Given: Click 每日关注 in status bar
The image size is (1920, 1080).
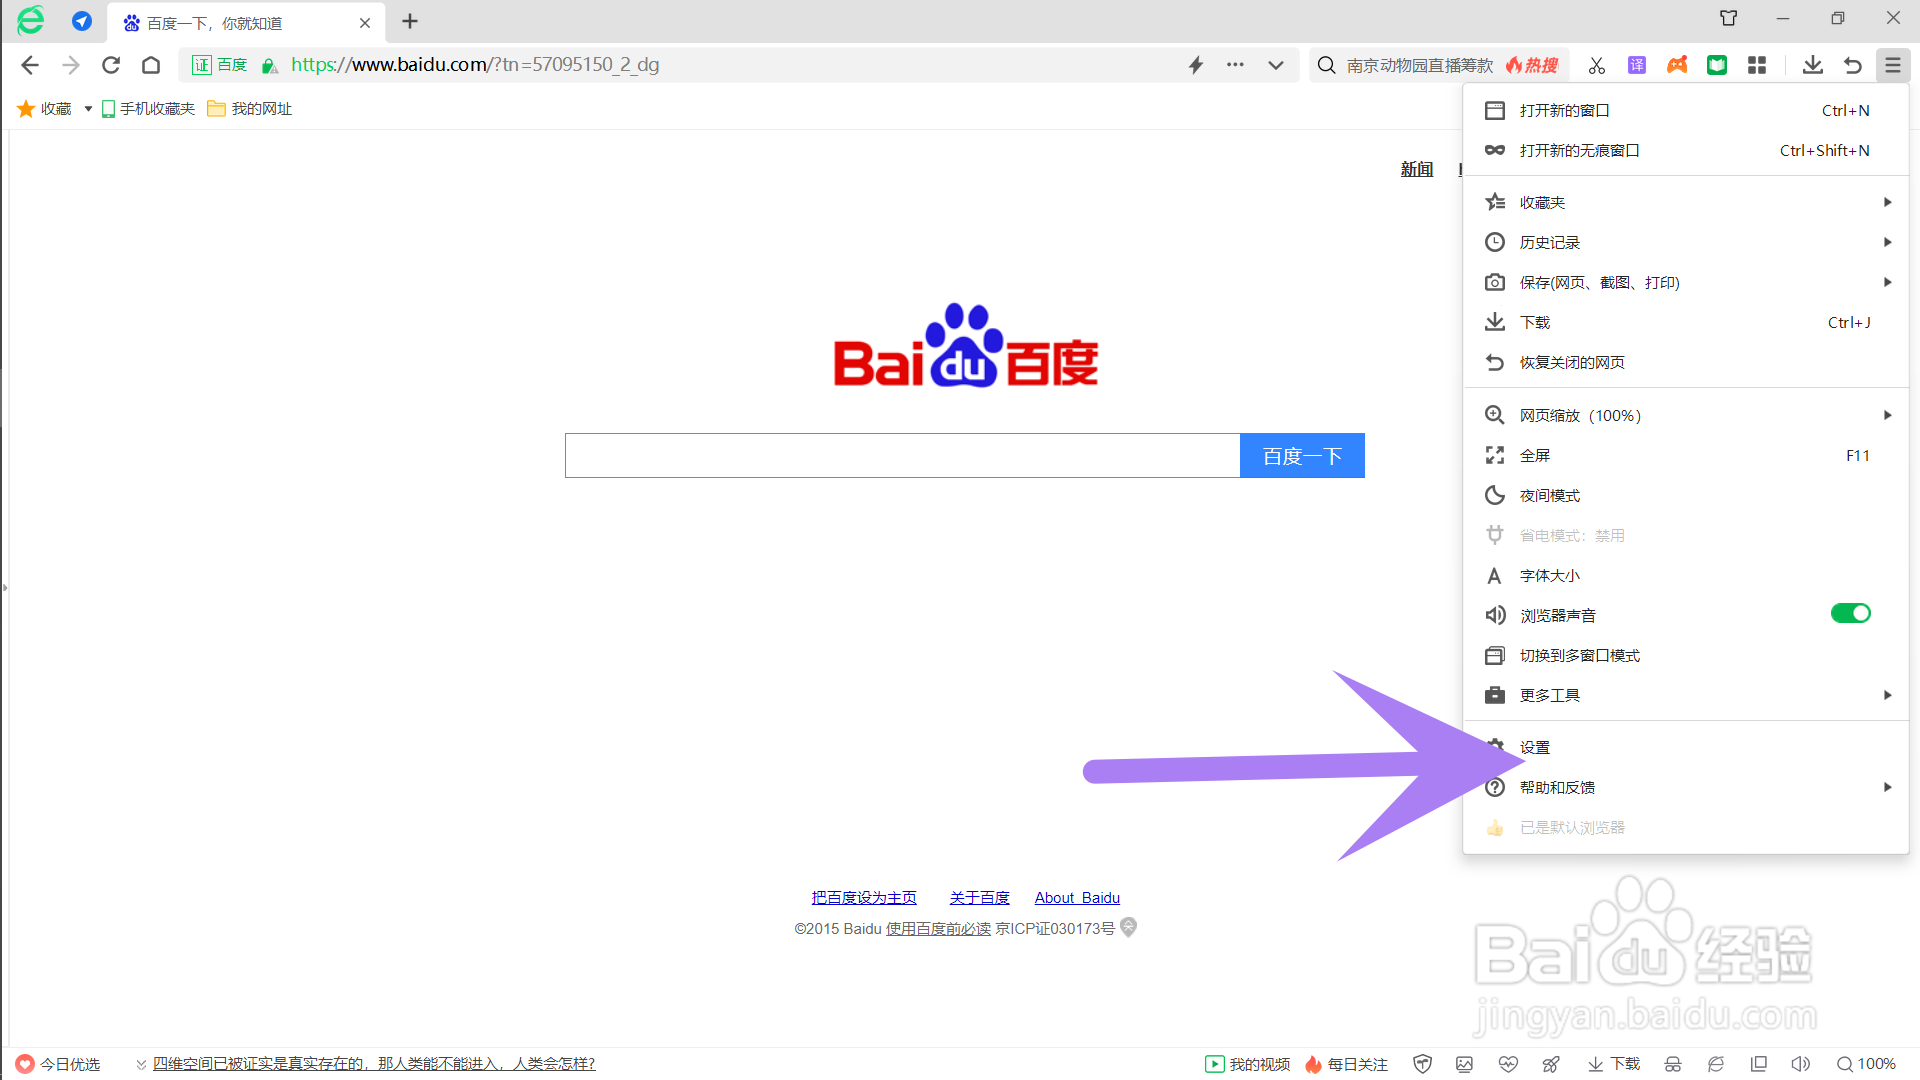Looking at the screenshot, I should [1346, 1064].
